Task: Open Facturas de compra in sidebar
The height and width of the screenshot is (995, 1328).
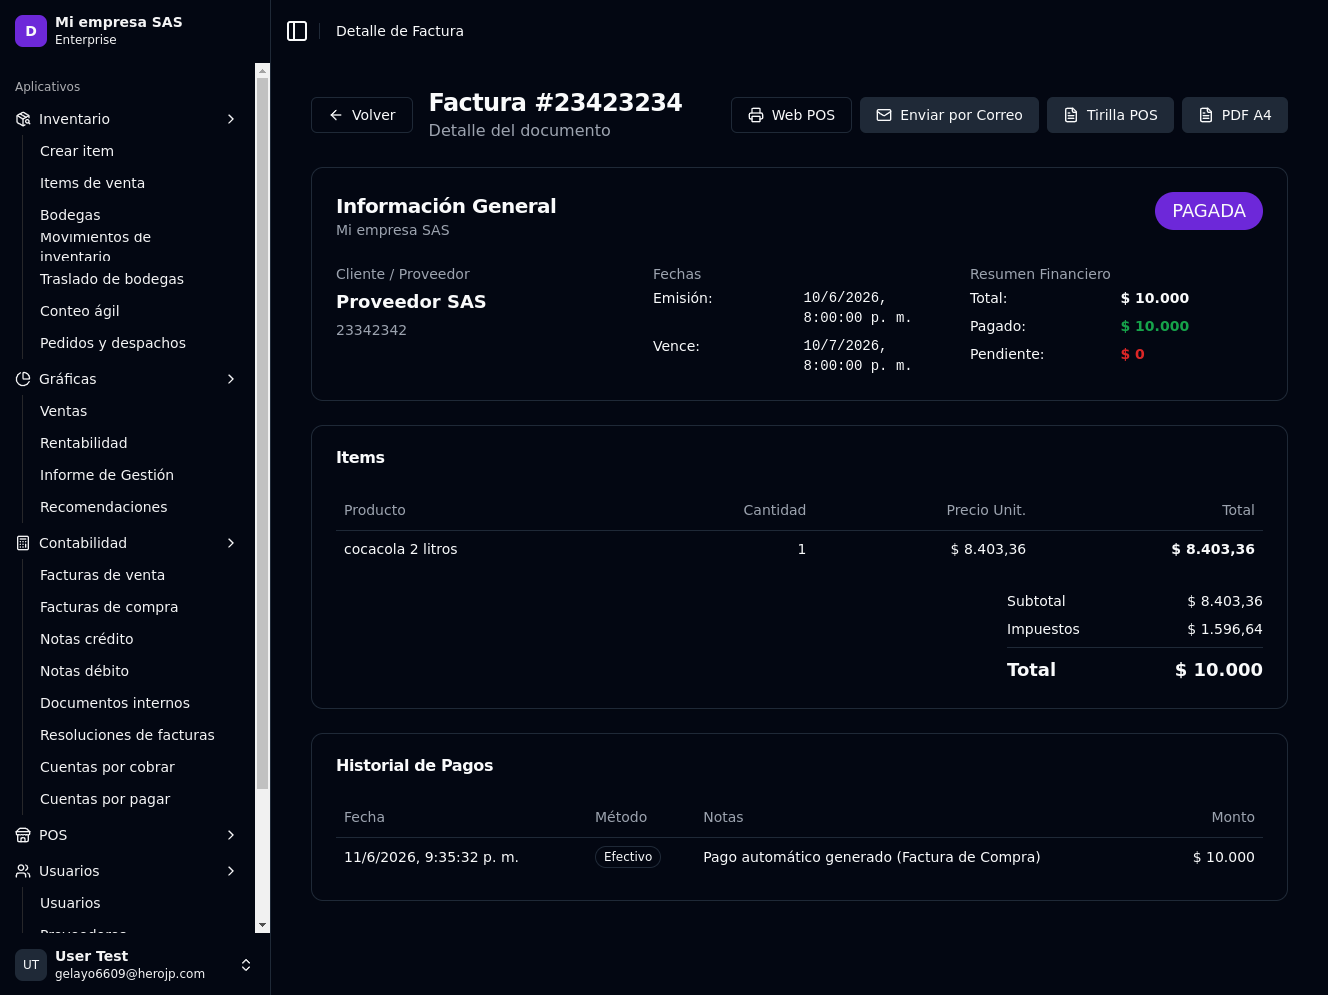Action: pos(109,607)
